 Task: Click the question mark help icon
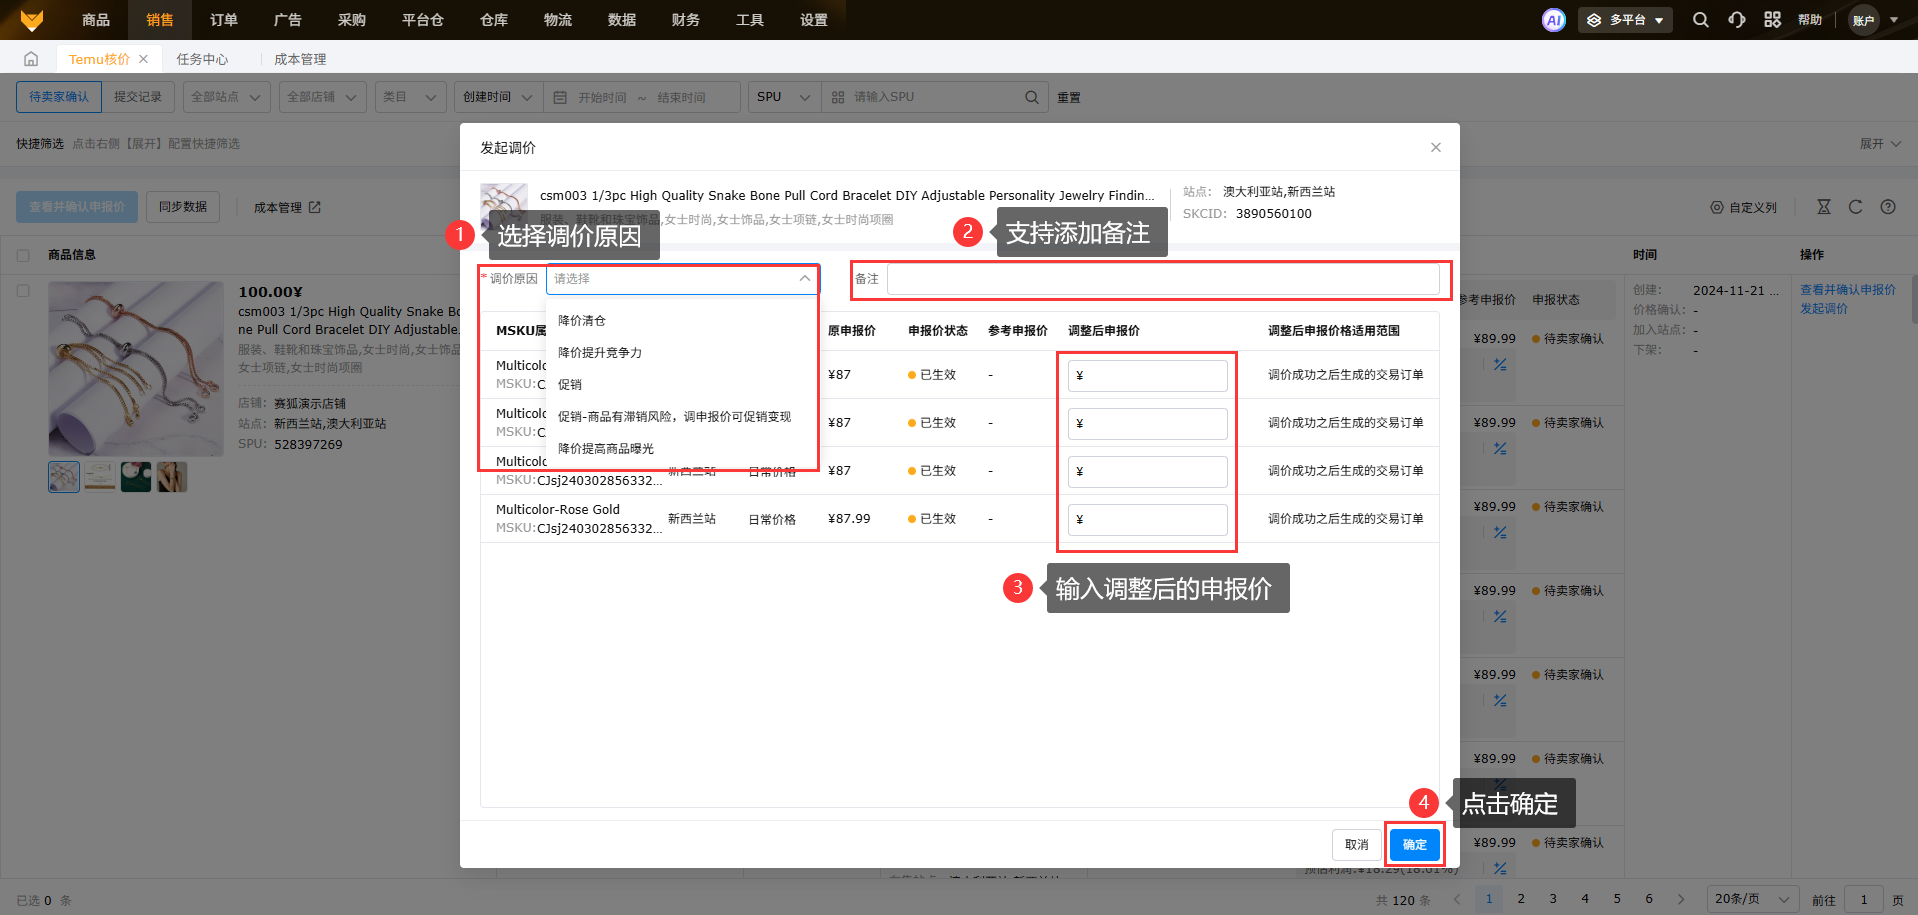pos(1888,207)
